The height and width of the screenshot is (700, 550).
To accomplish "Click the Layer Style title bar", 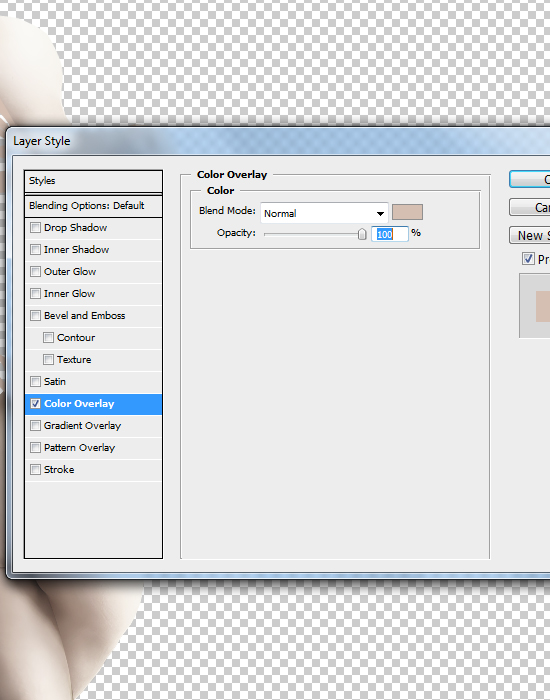I will (278, 141).
